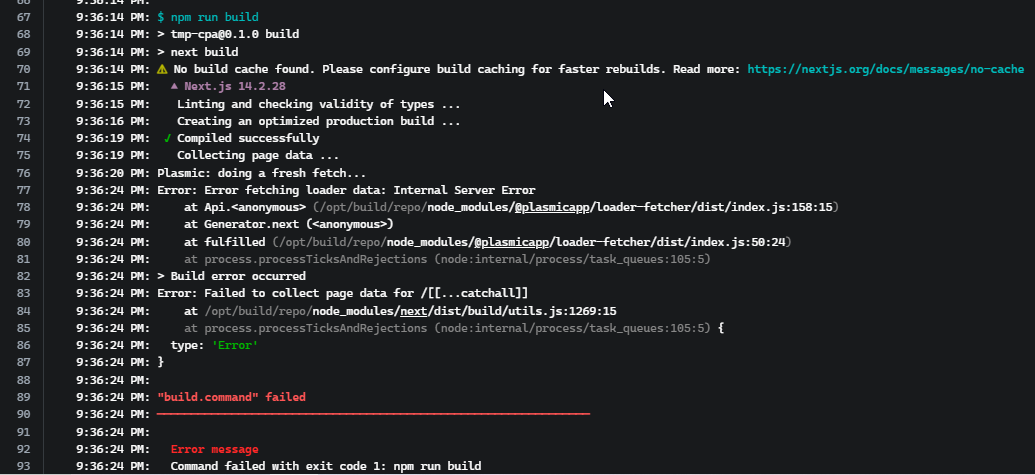Click the red "build.command" failed text
Viewport: 1035px width, 475px height.
(231, 397)
